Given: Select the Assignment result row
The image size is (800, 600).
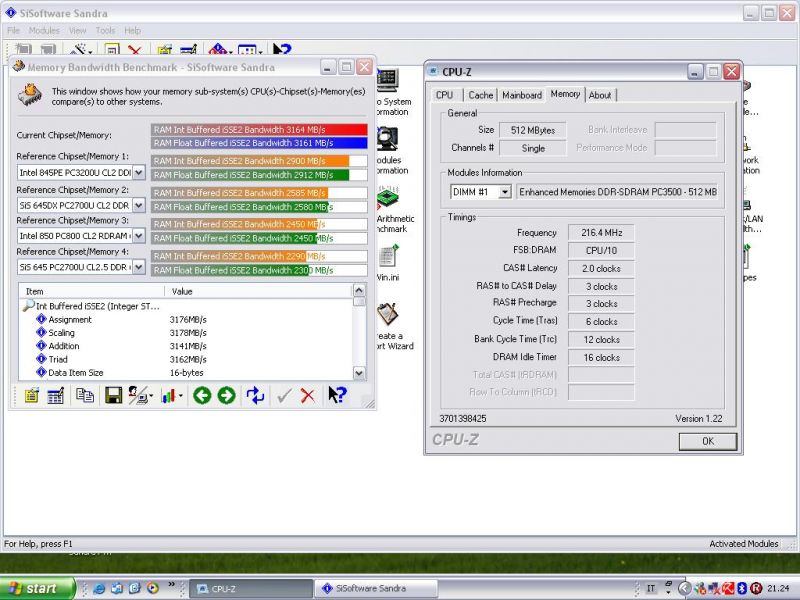Looking at the screenshot, I should point(186,319).
